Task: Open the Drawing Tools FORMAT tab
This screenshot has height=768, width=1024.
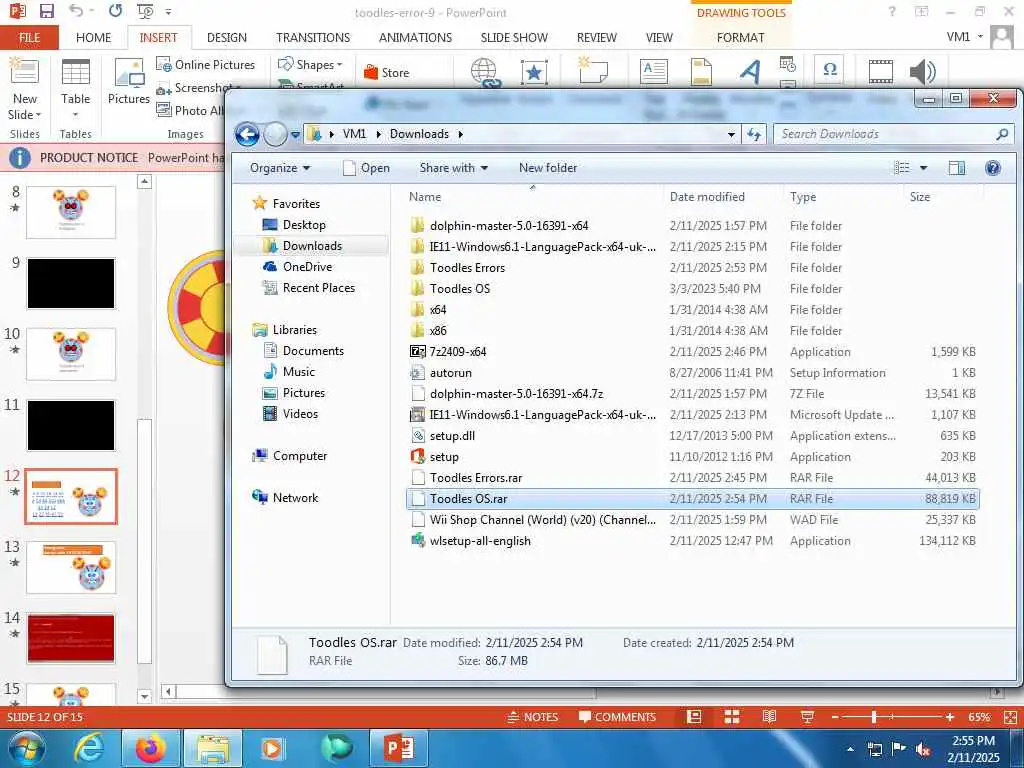Action: tap(741, 38)
